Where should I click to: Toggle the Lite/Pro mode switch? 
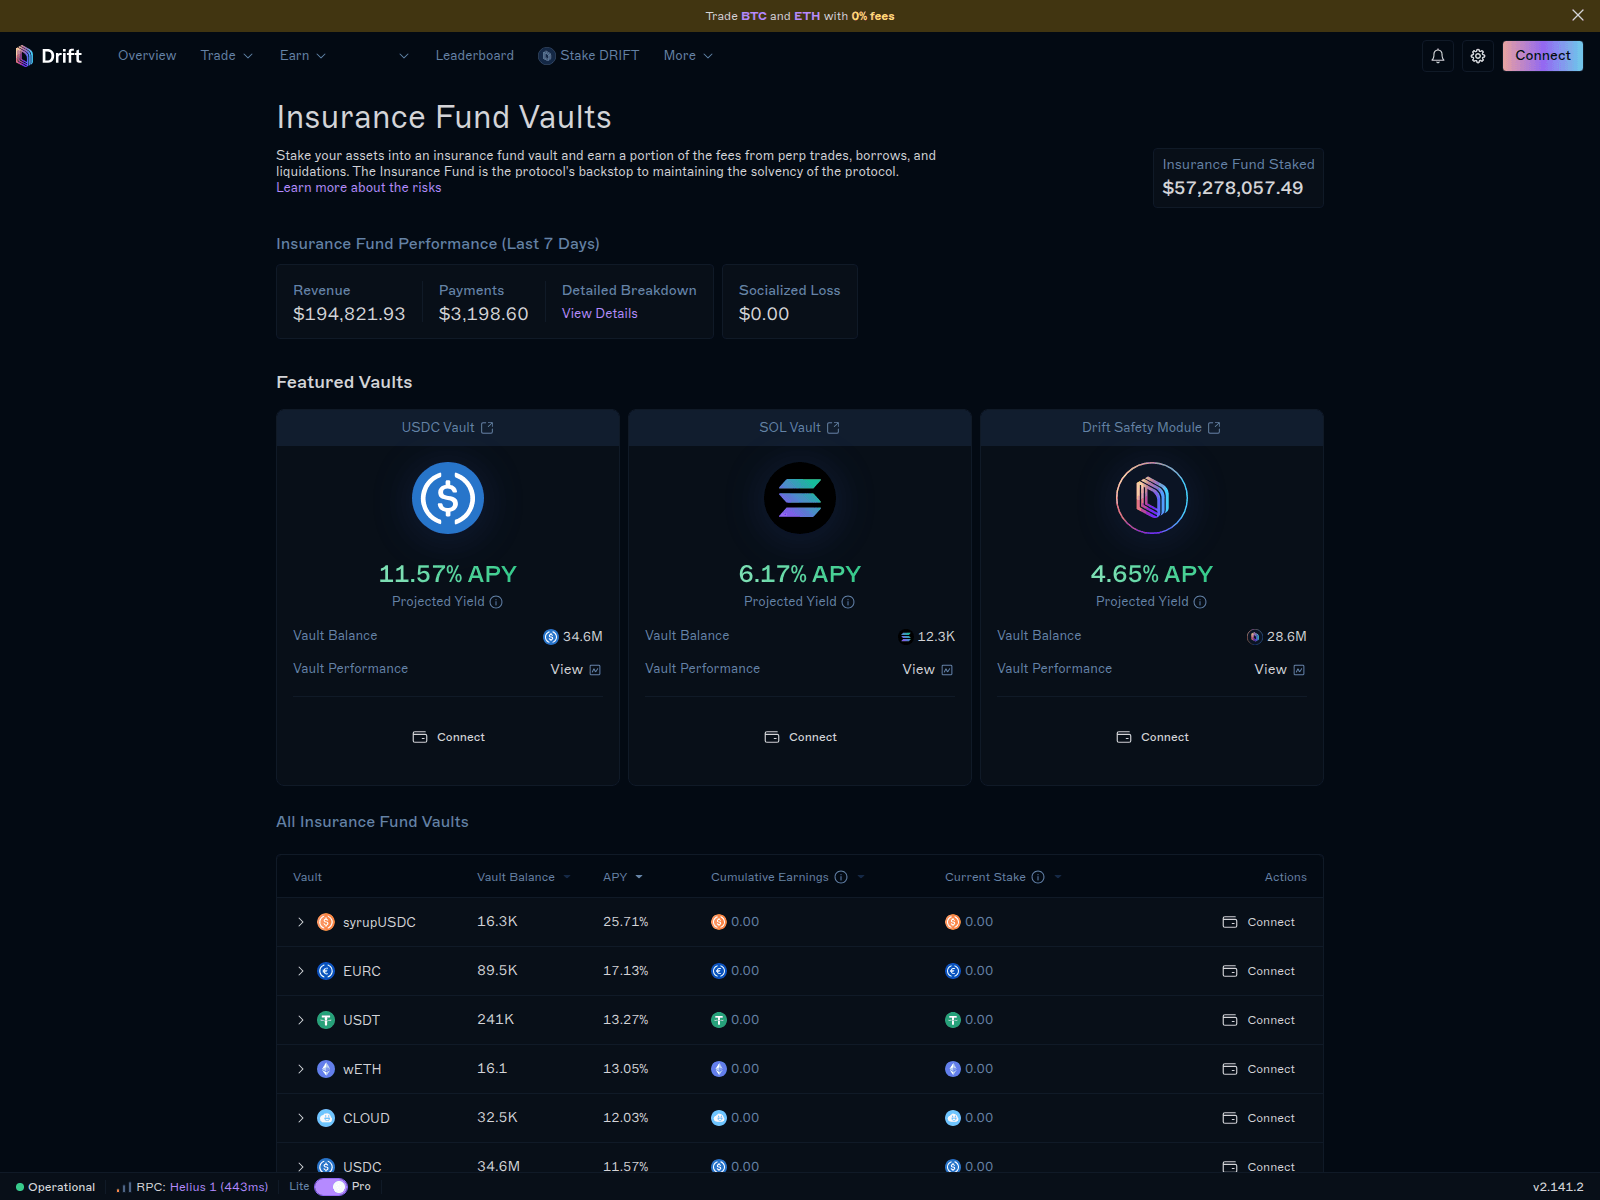pos(331,1187)
